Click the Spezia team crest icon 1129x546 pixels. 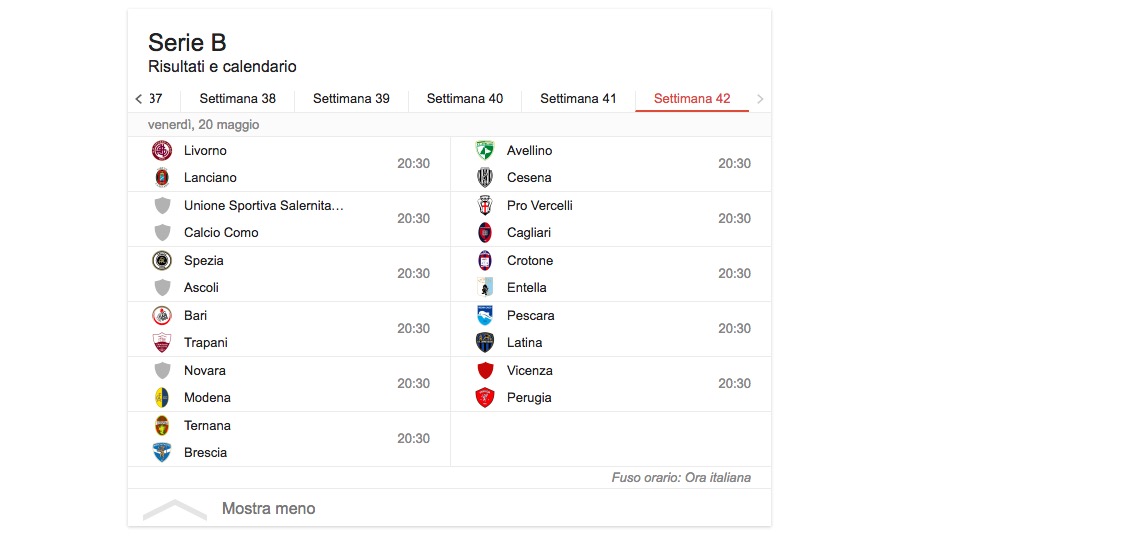tap(162, 261)
